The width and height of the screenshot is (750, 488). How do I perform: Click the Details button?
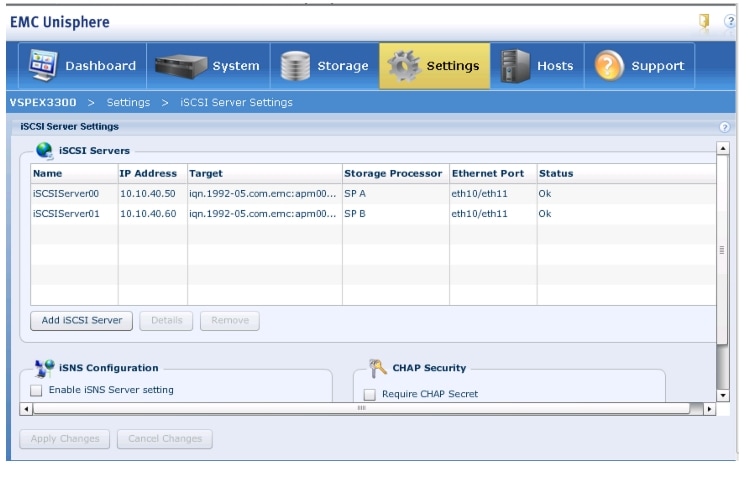(x=166, y=321)
